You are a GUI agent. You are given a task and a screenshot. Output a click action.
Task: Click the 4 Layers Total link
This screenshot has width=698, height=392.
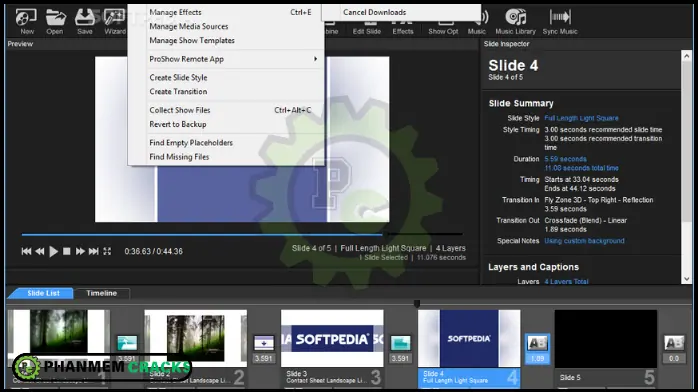point(566,282)
